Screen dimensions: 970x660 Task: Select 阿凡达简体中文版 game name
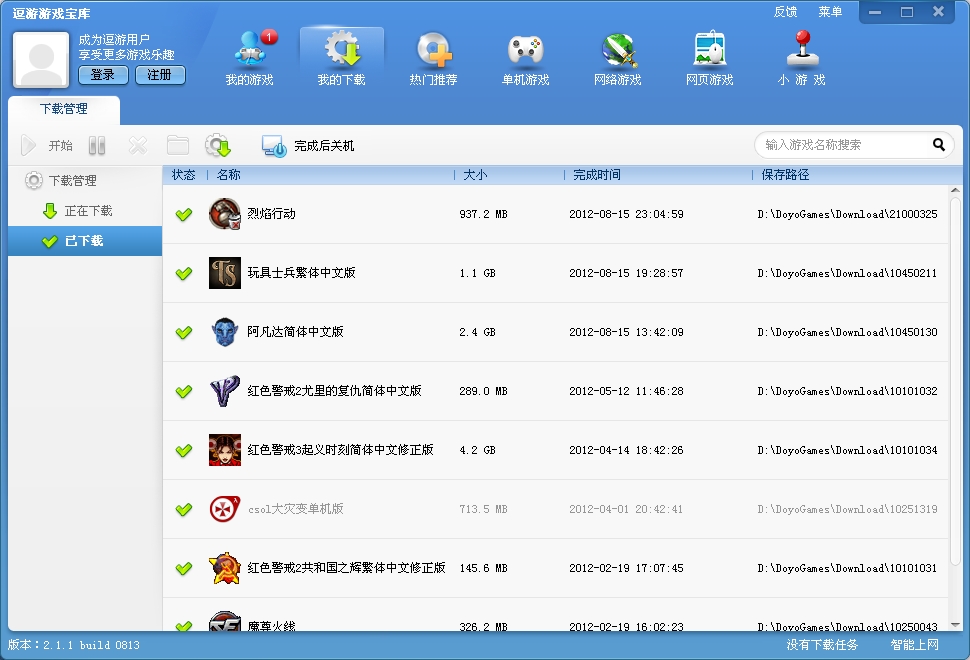[295, 332]
